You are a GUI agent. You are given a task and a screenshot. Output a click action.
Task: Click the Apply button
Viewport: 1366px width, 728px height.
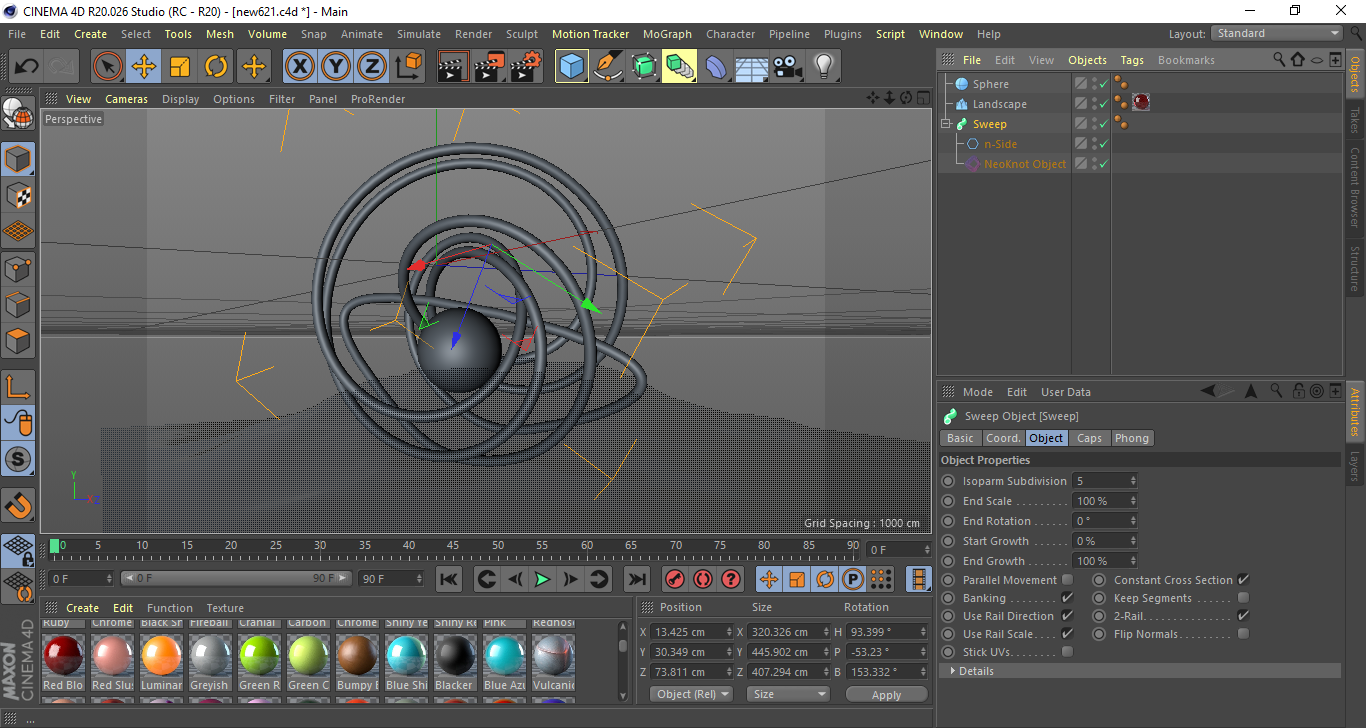(886, 694)
